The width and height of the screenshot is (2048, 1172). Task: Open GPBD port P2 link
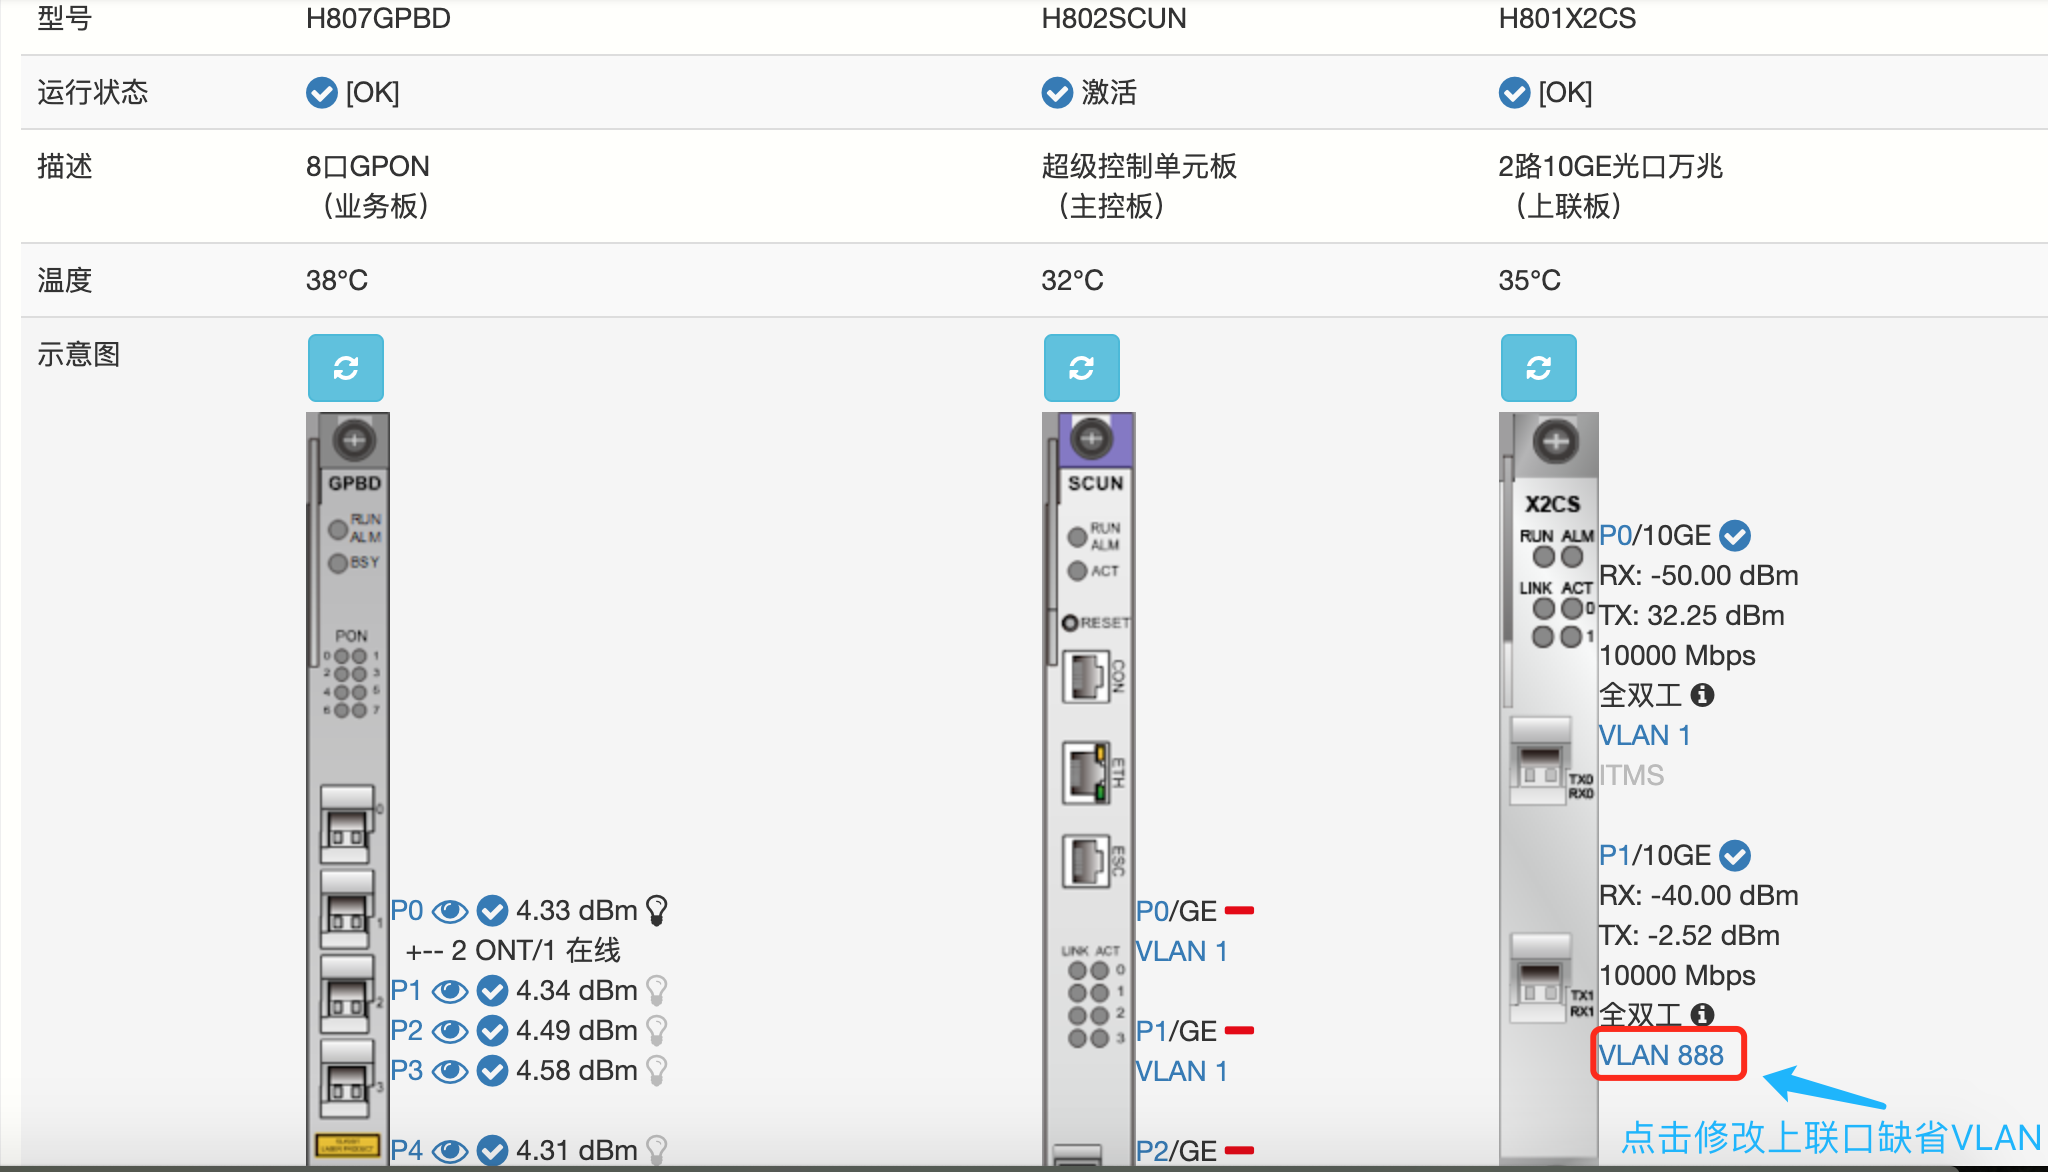pos(407,1030)
